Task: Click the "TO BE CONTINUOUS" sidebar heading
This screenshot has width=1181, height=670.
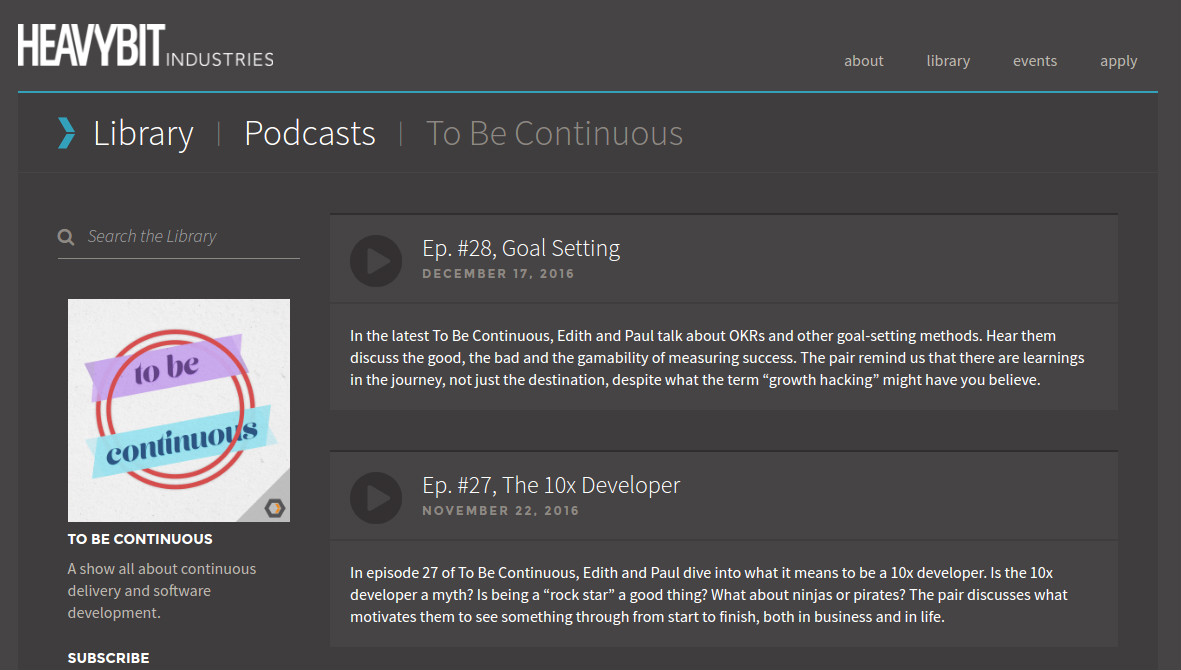Action: pyautogui.click(x=139, y=538)
